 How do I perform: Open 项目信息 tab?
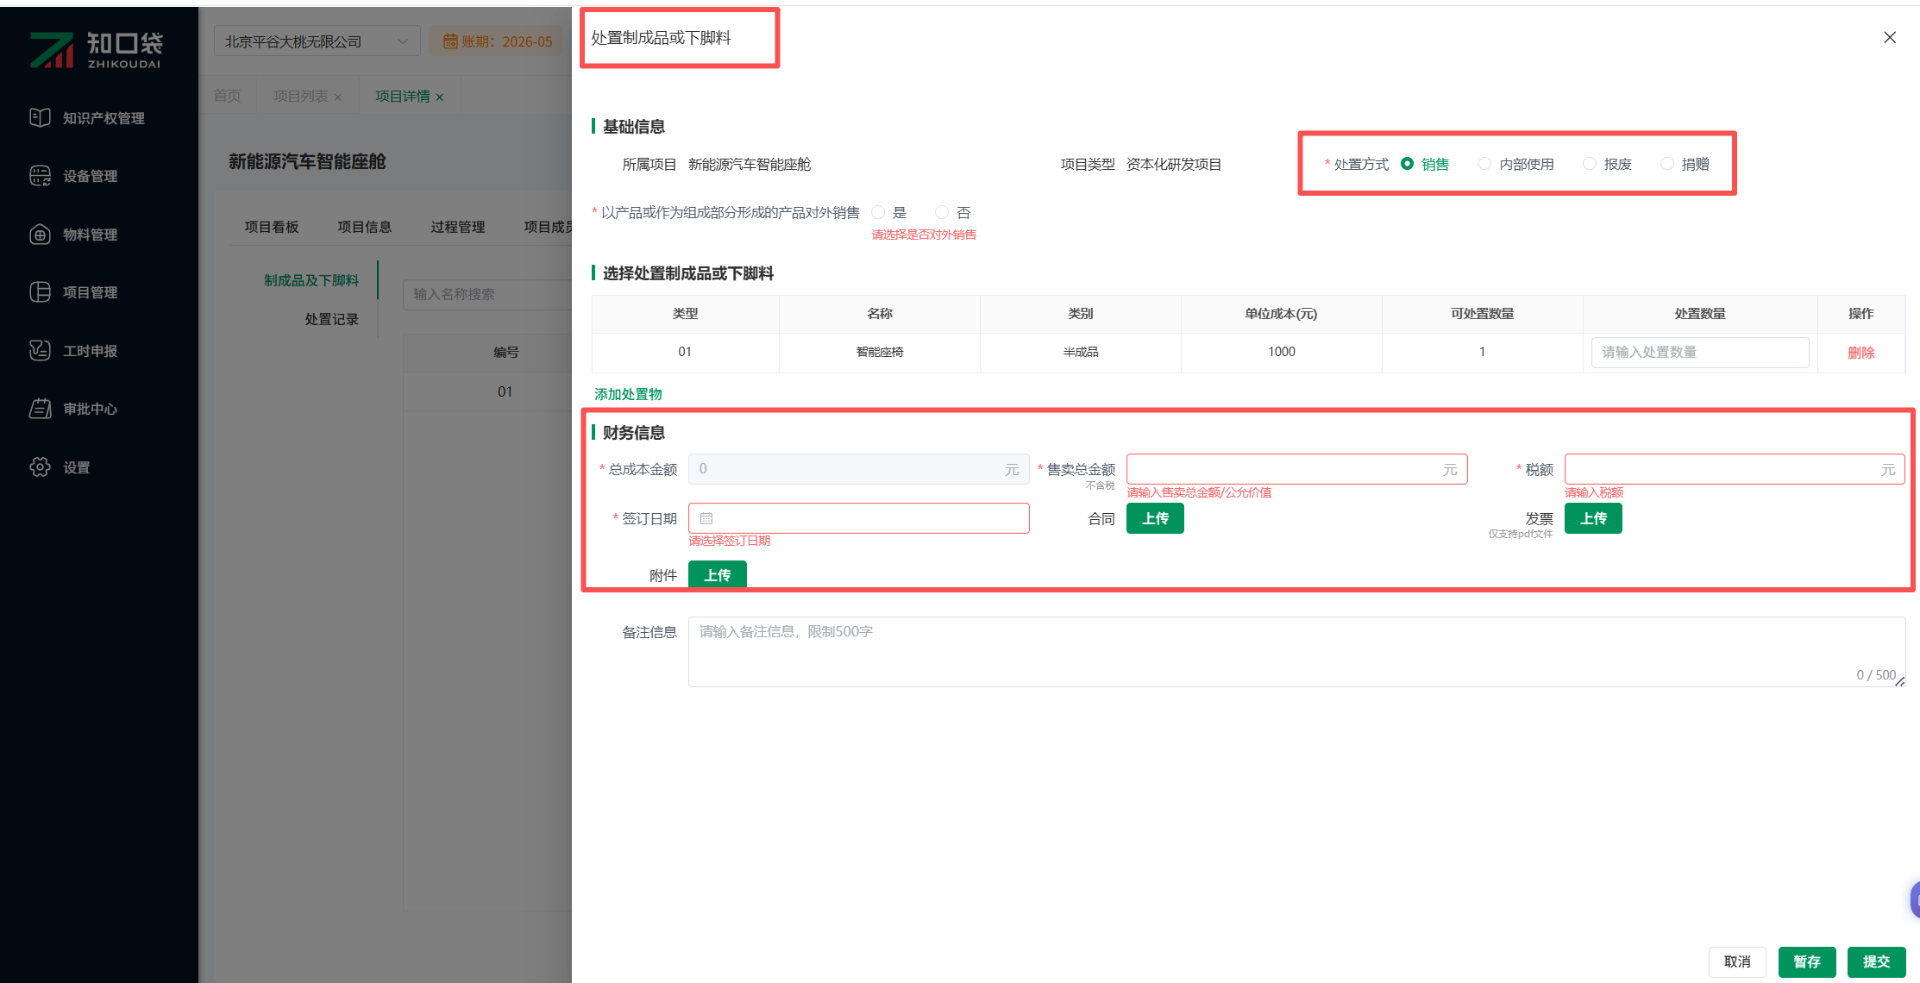[365, 227]
